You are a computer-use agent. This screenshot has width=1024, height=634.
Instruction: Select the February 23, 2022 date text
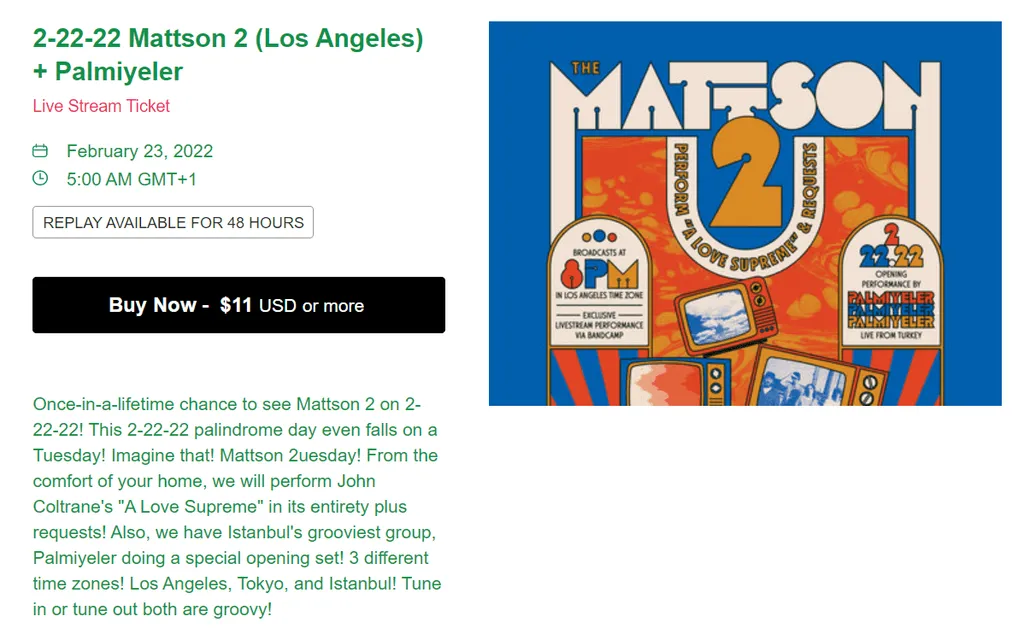[139, 151]
